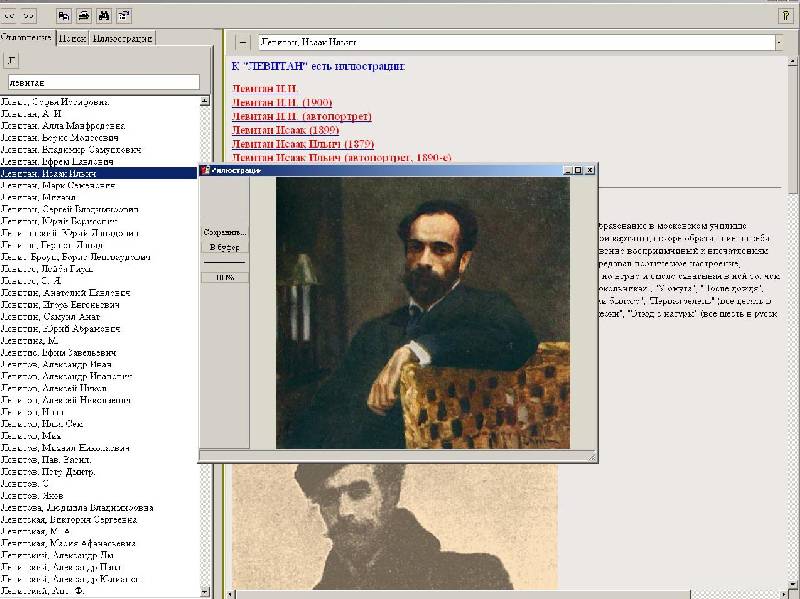Select the "Виктория Сергеевна" entry in the list

point(69,519)
